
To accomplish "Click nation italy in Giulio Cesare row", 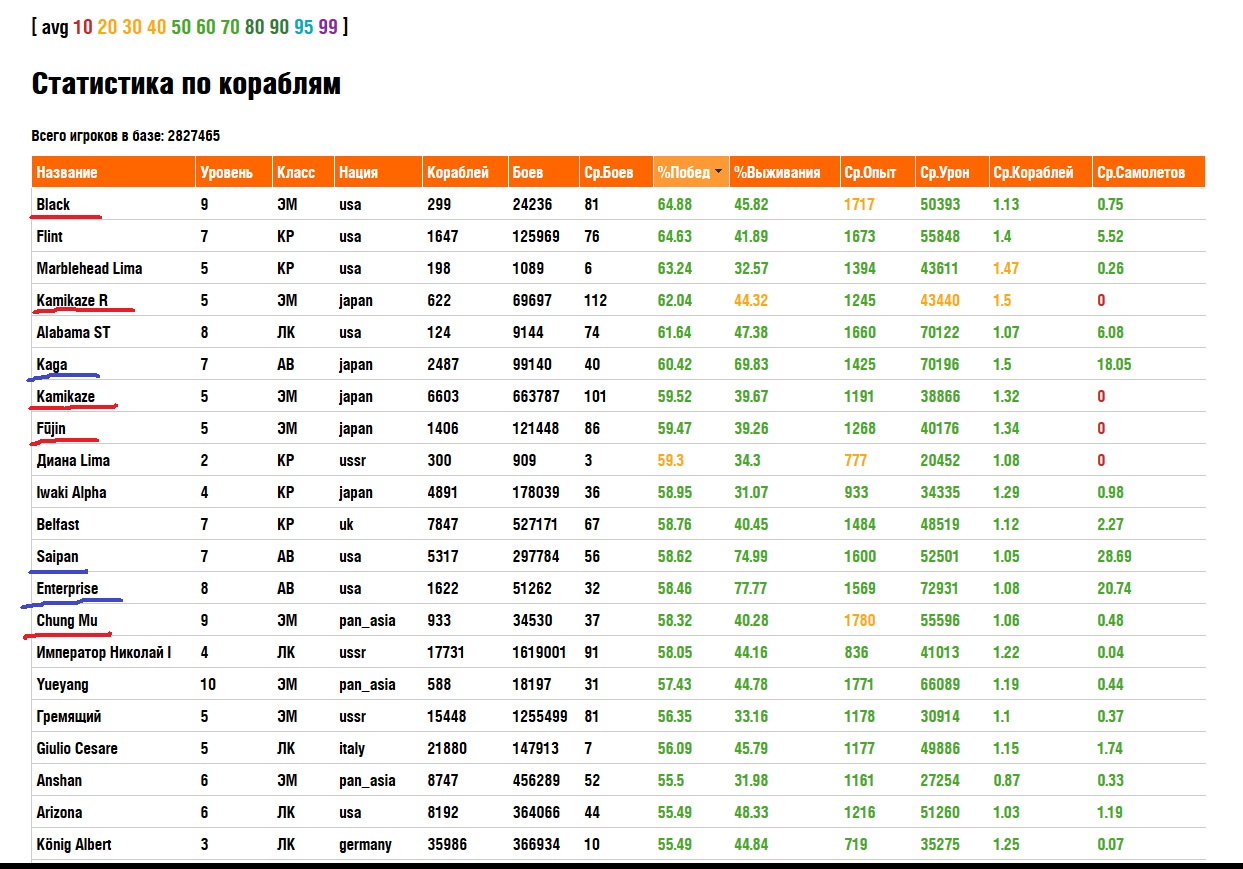I will [x=352, y=748].
